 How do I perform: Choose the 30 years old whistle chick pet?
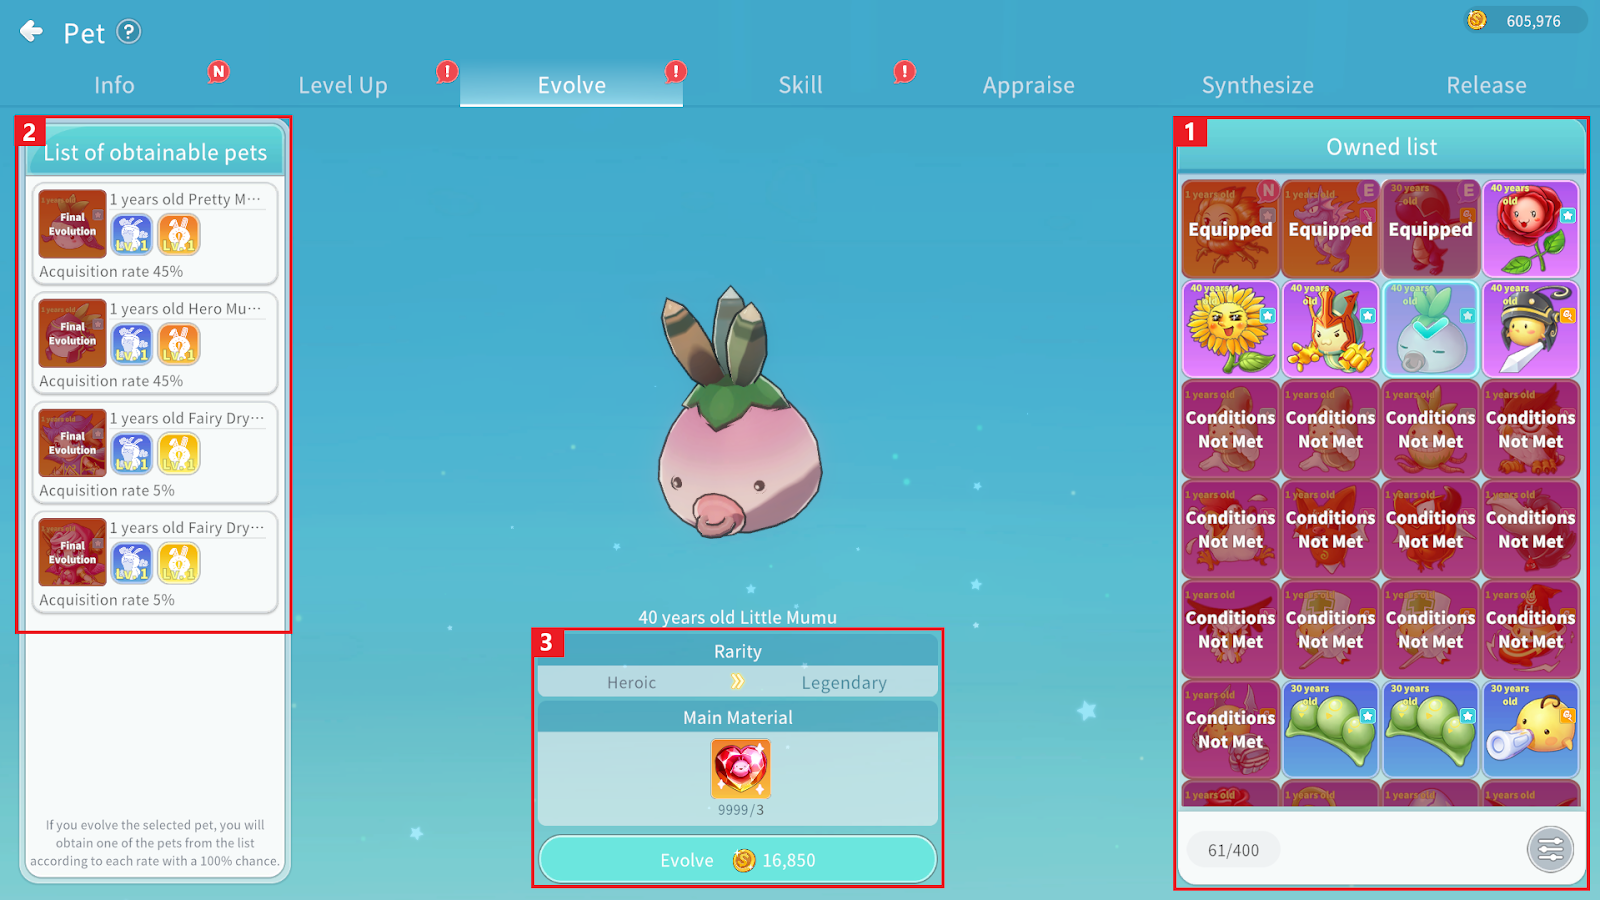pos(1530,729)
